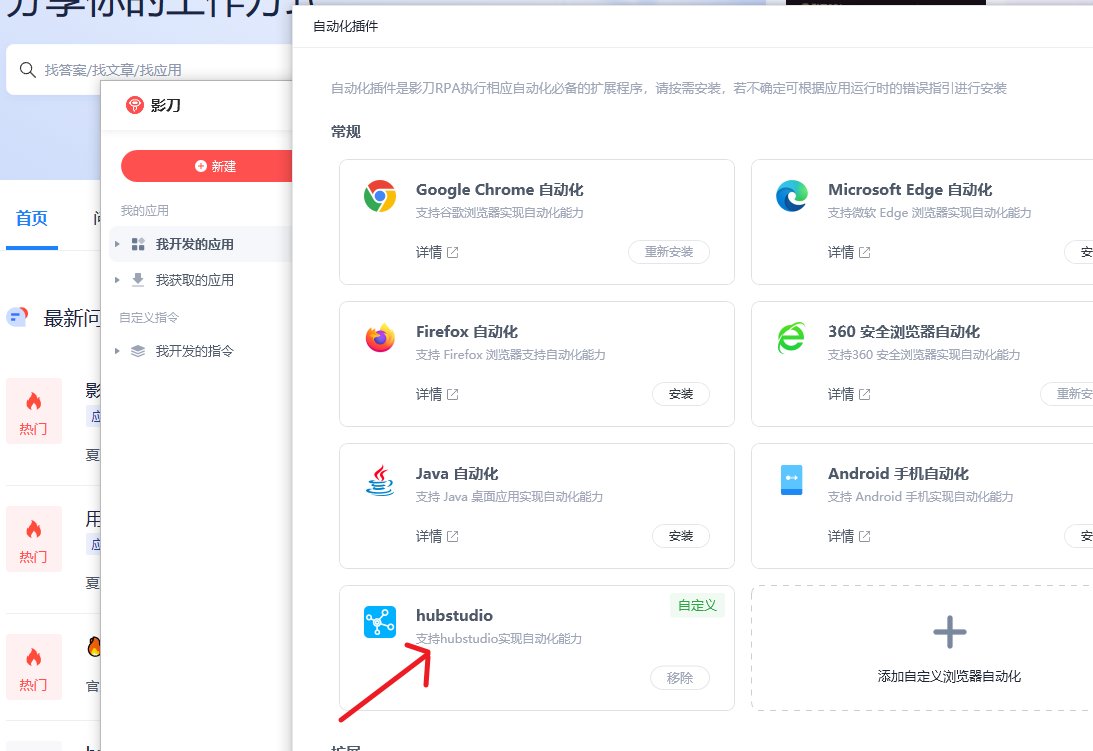This screenshot has height=751, width=1093.
Task: Click the Google Chrome 自动化 title
Action: click(500, 190)
